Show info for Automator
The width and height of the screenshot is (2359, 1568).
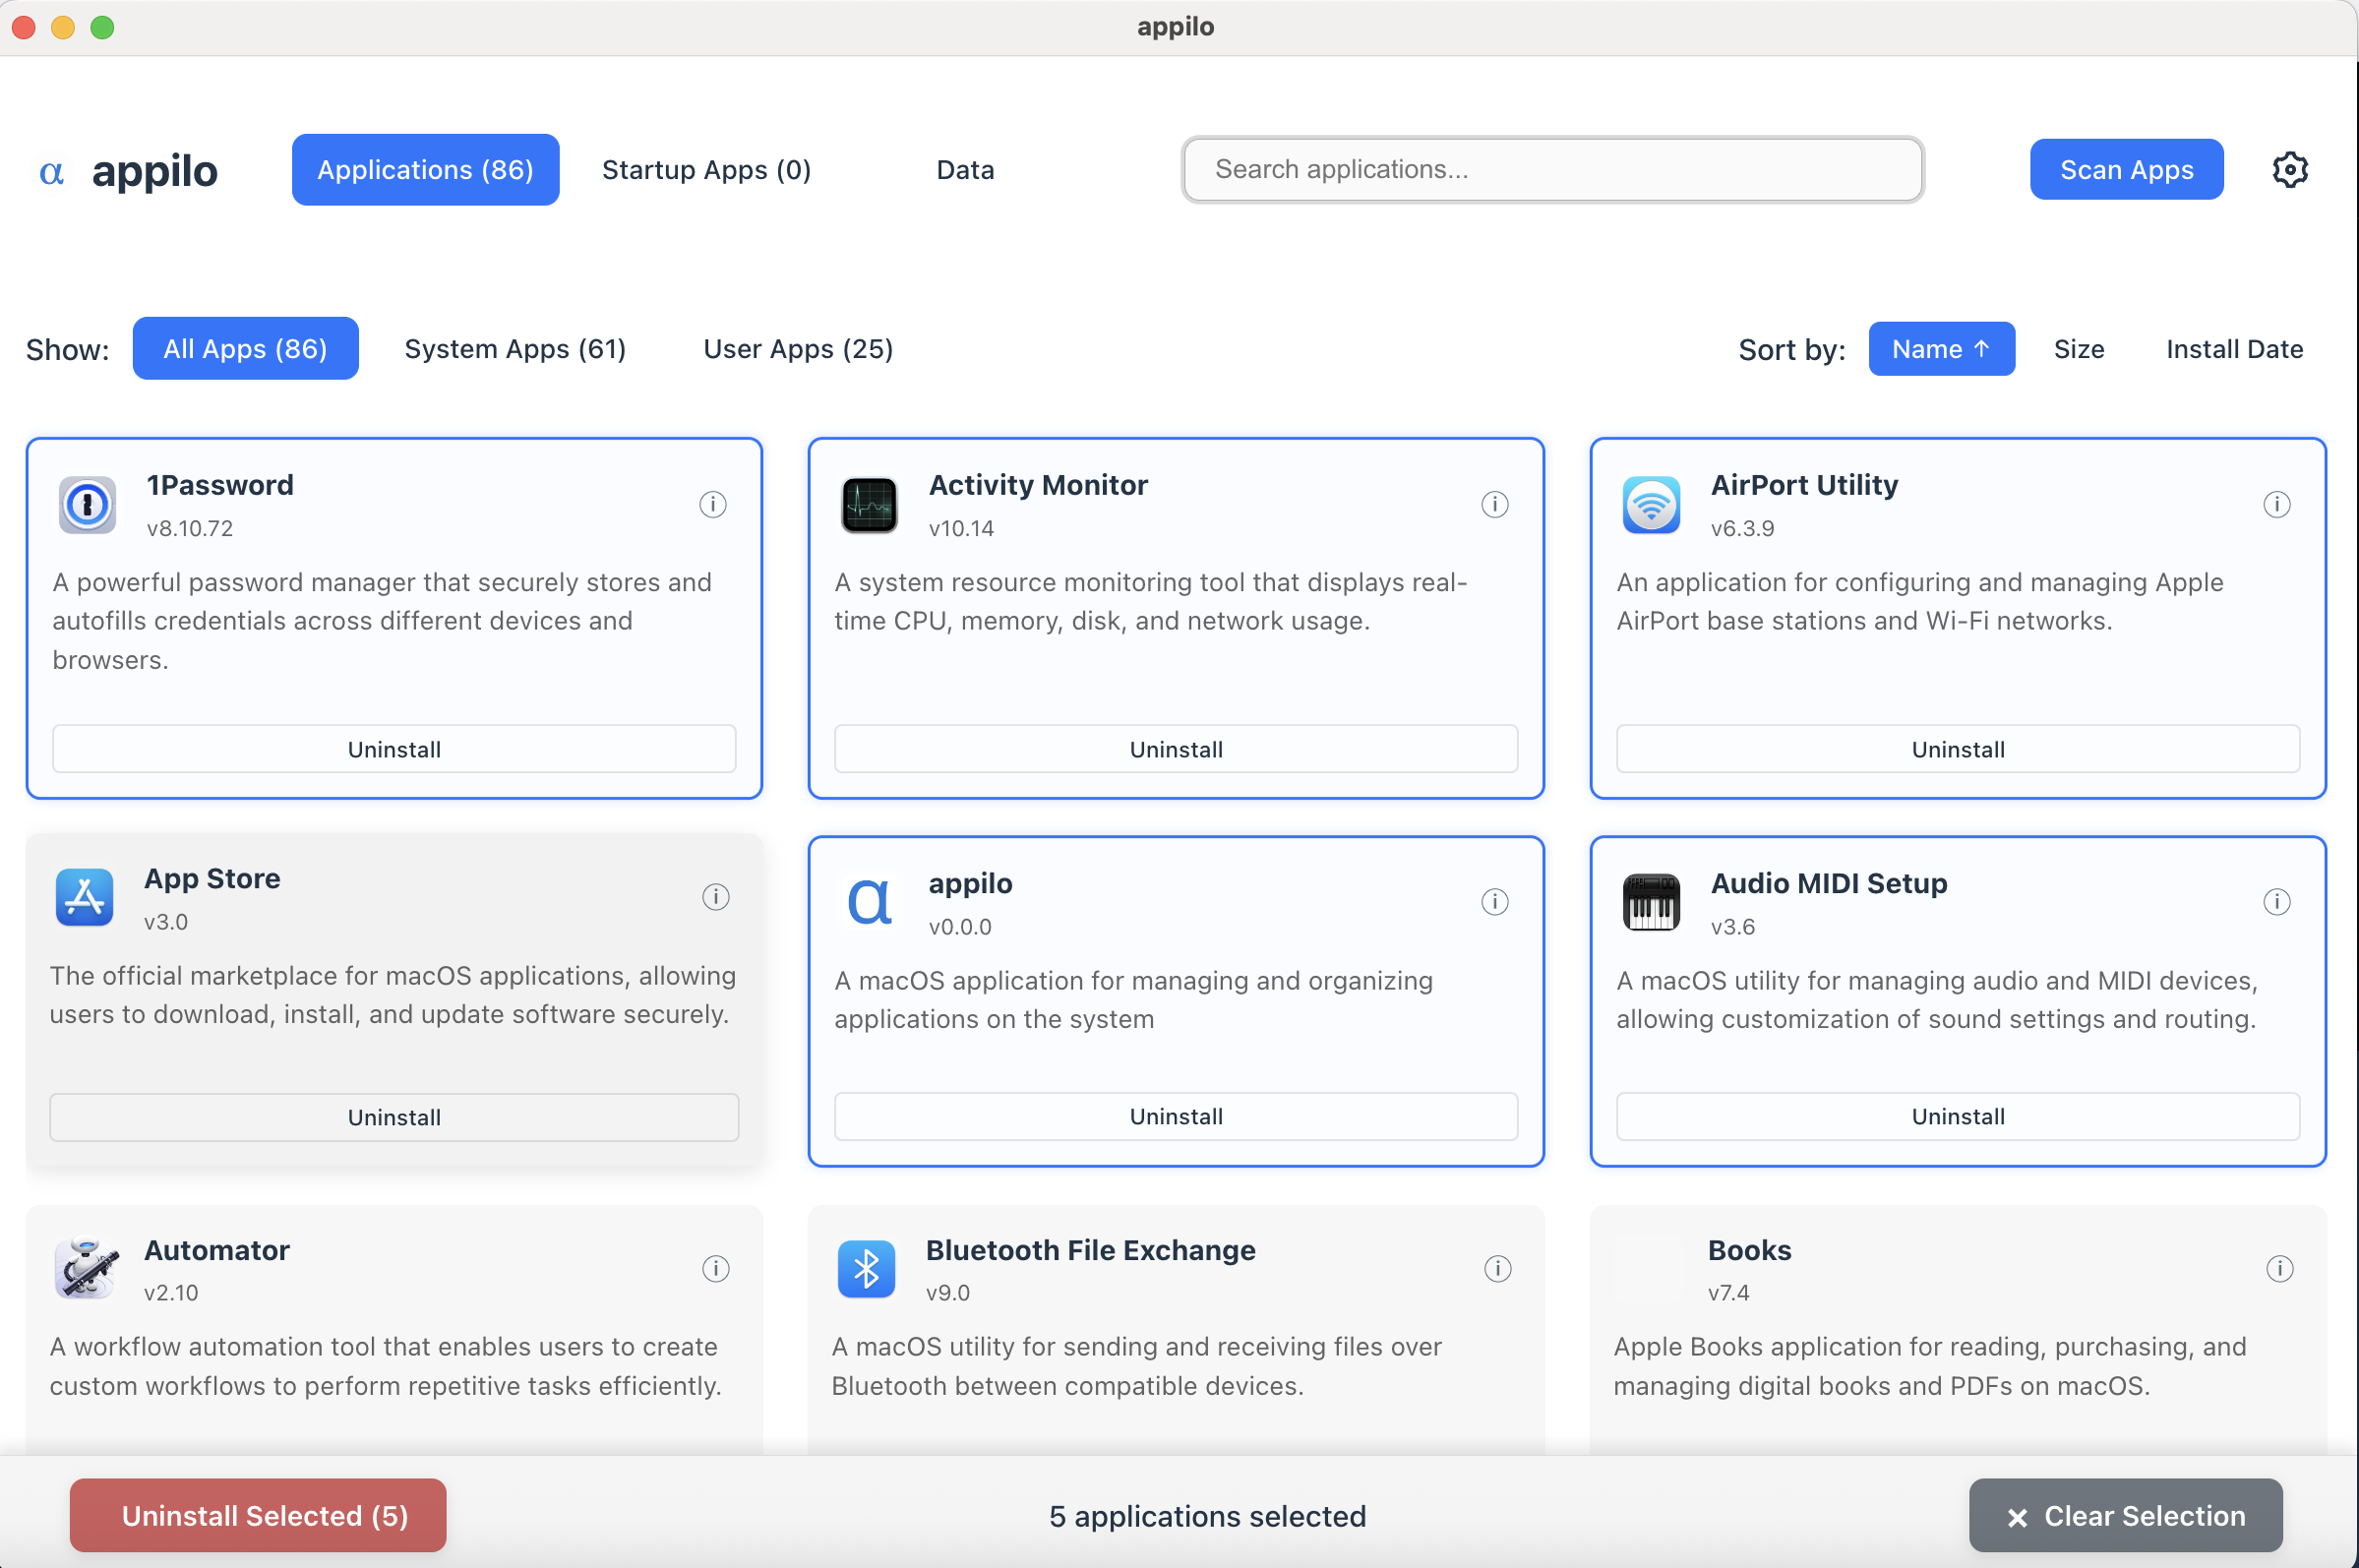point(715,1269)
